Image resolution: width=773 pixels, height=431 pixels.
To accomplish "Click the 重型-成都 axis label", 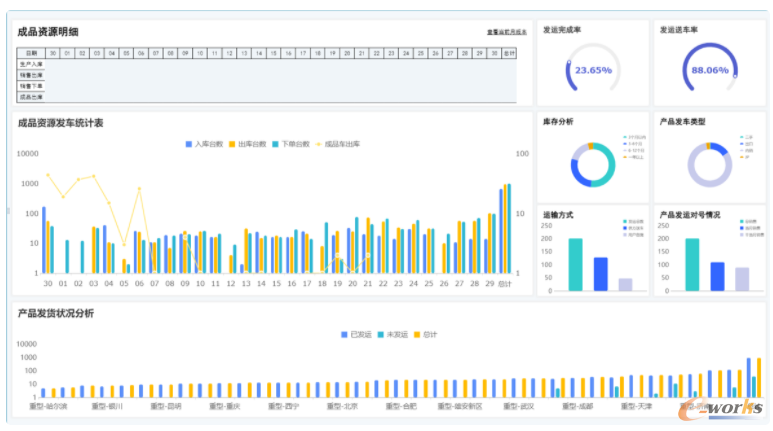I will pos(577,407).
